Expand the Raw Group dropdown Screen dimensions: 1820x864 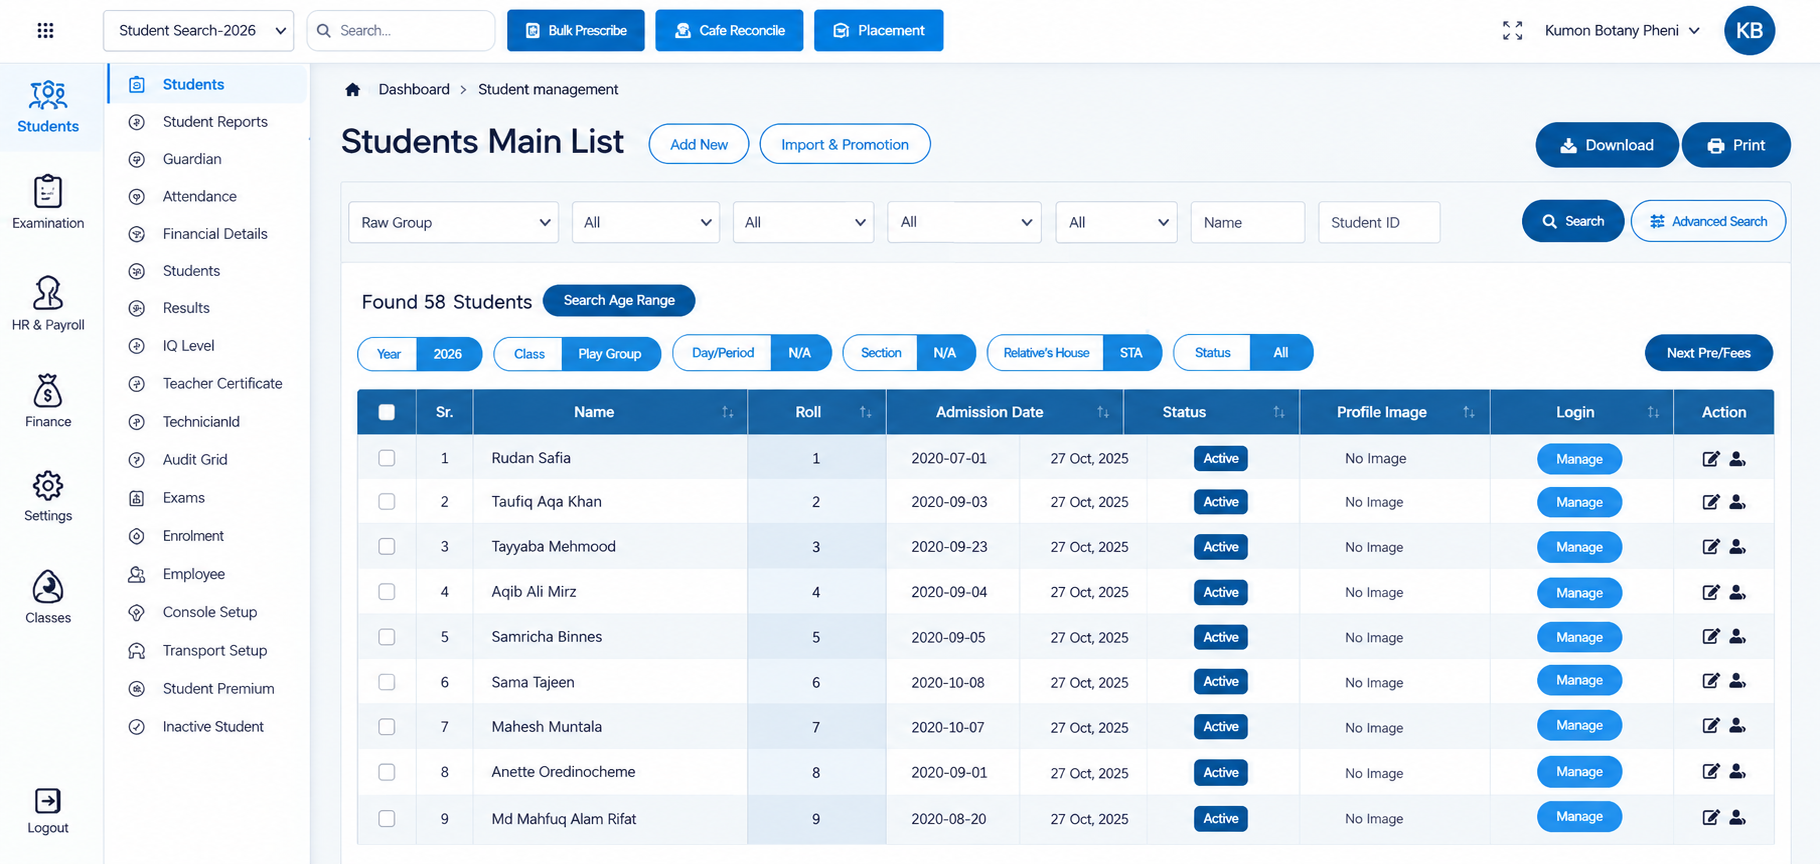454,222
